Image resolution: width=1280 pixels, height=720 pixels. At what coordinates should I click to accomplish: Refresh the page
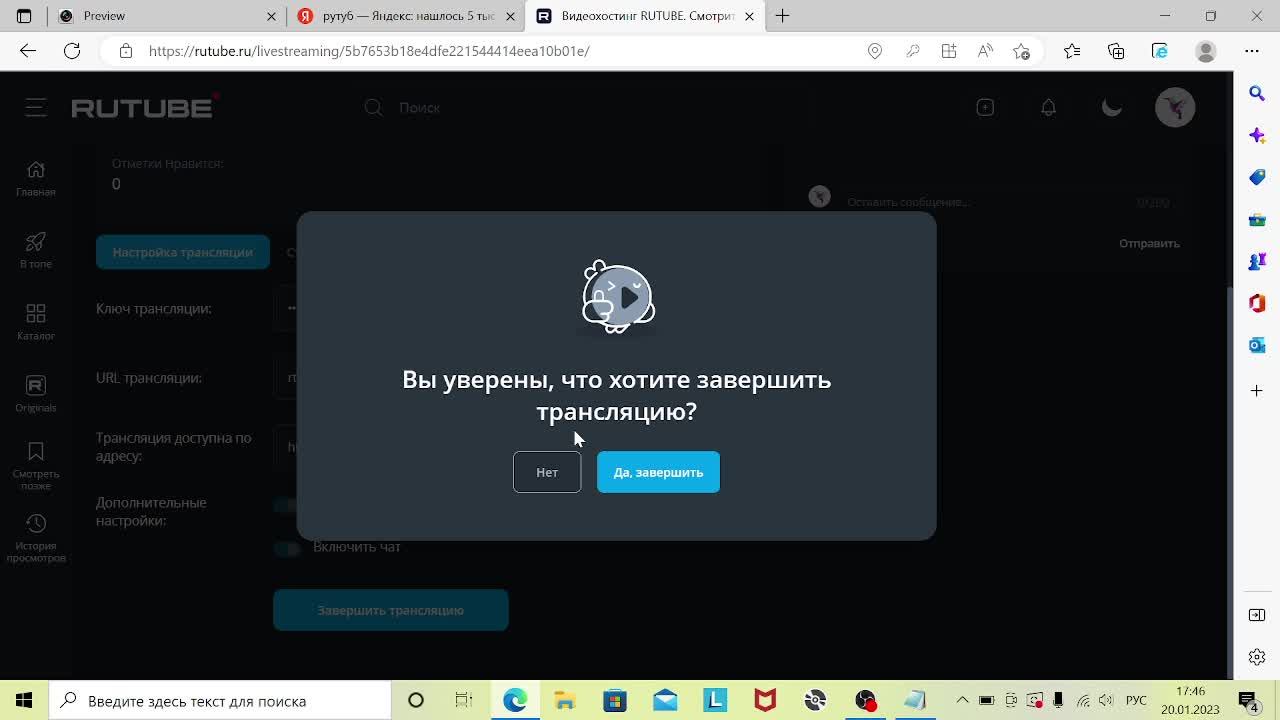72,51
